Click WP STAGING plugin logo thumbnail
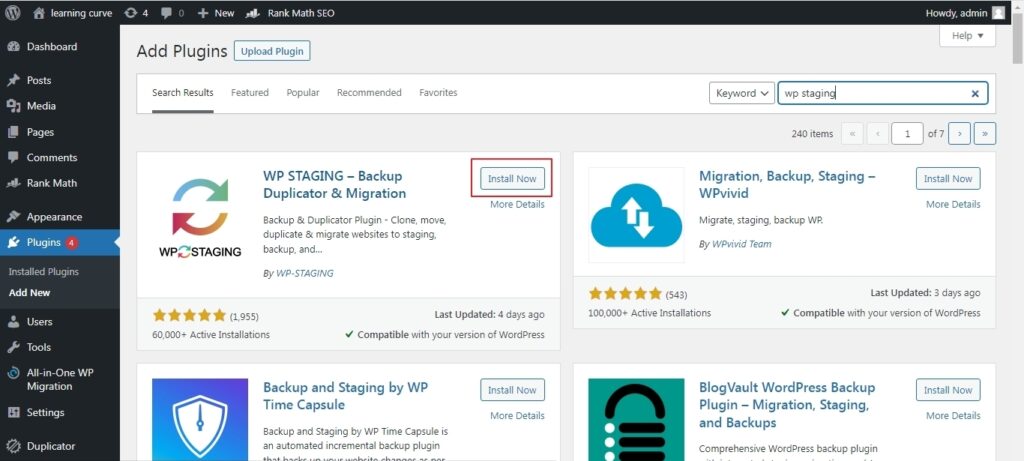The image size is (1024, 461). (x=200, y=215)
